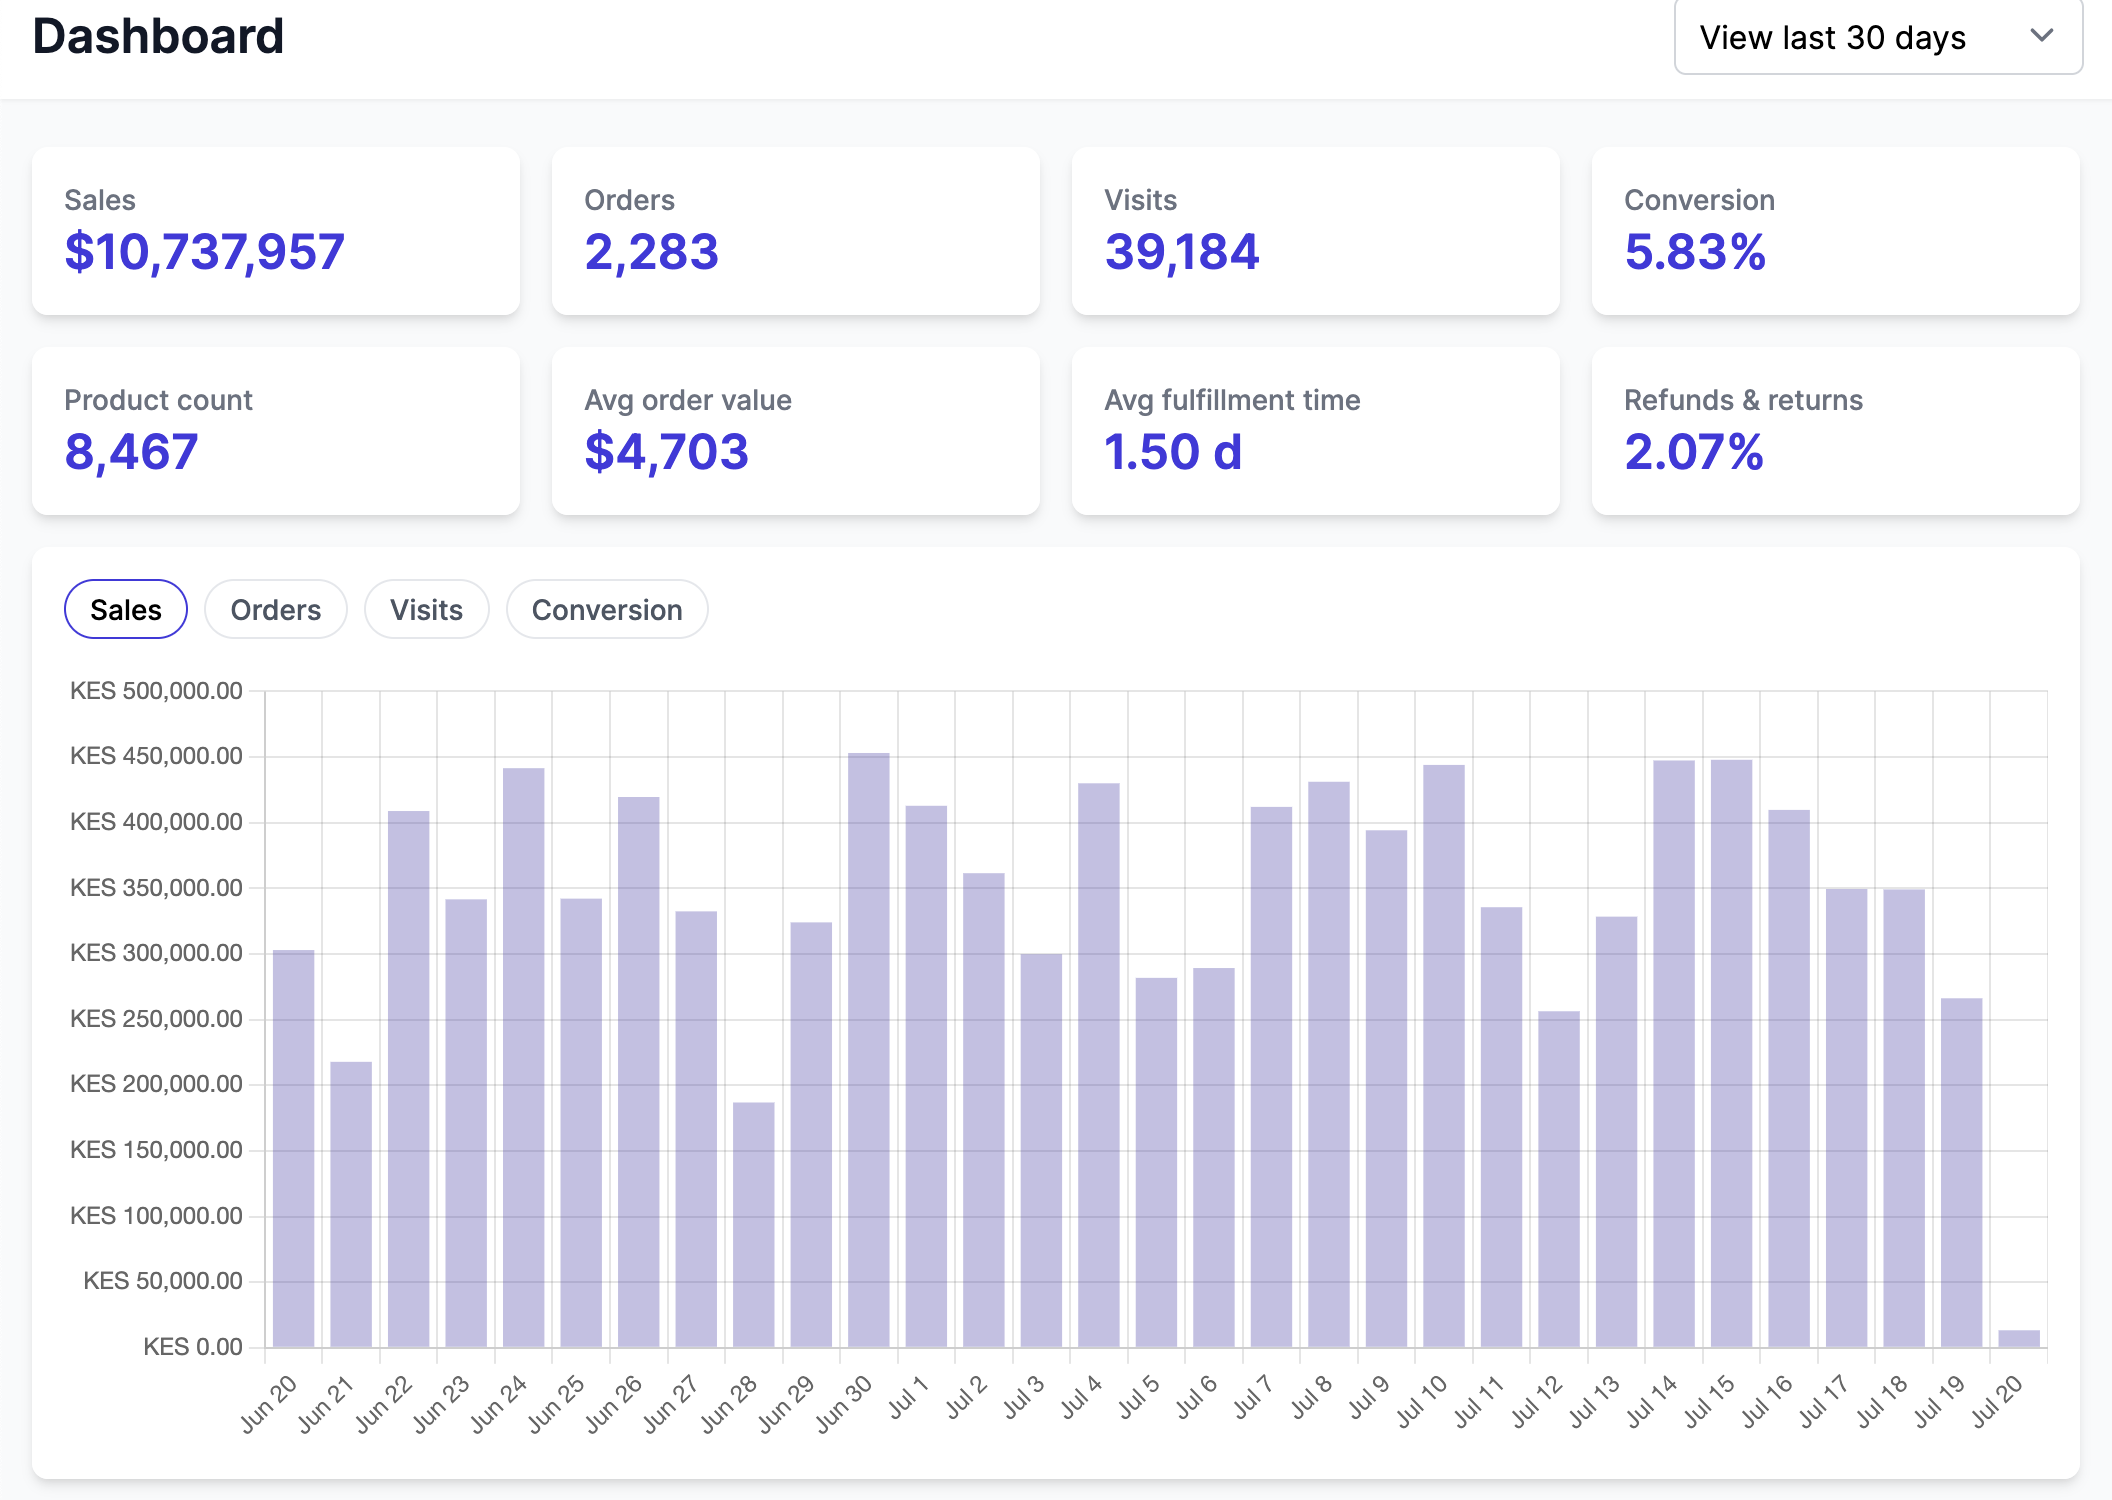Image resolution: width=2112 pixels, height=1500 pixels.
Task: Click the short Jul 20 sales bar
Action: pos(2019,1339)
